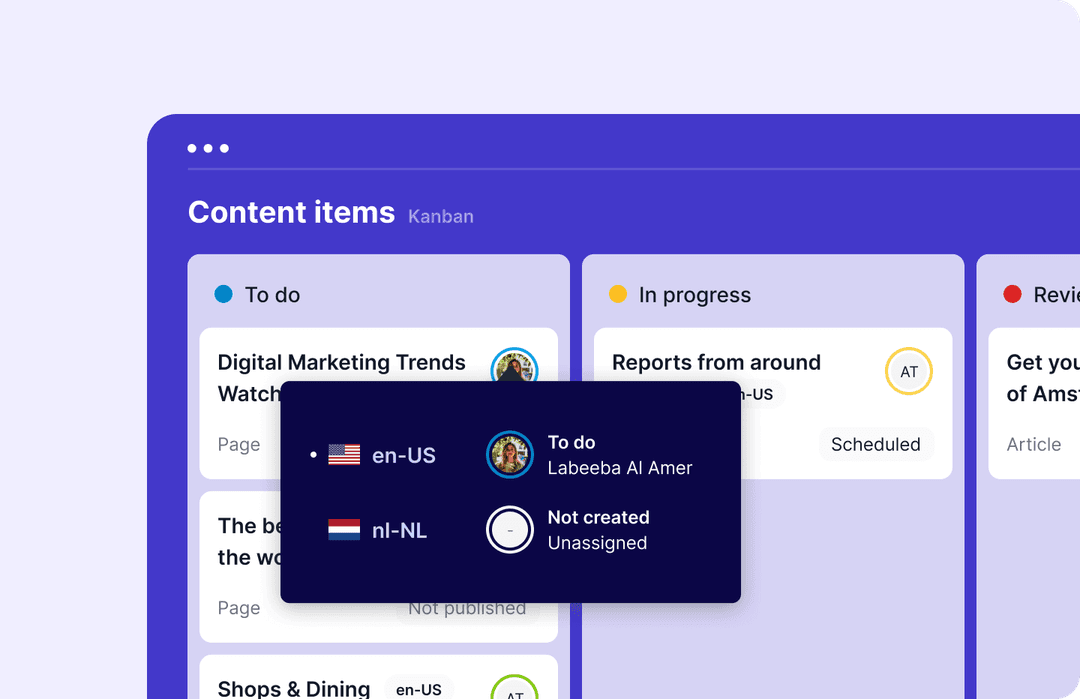1080x699 pixels.
Task: Click the red status dot beside Review
Action: point(1012,294)
